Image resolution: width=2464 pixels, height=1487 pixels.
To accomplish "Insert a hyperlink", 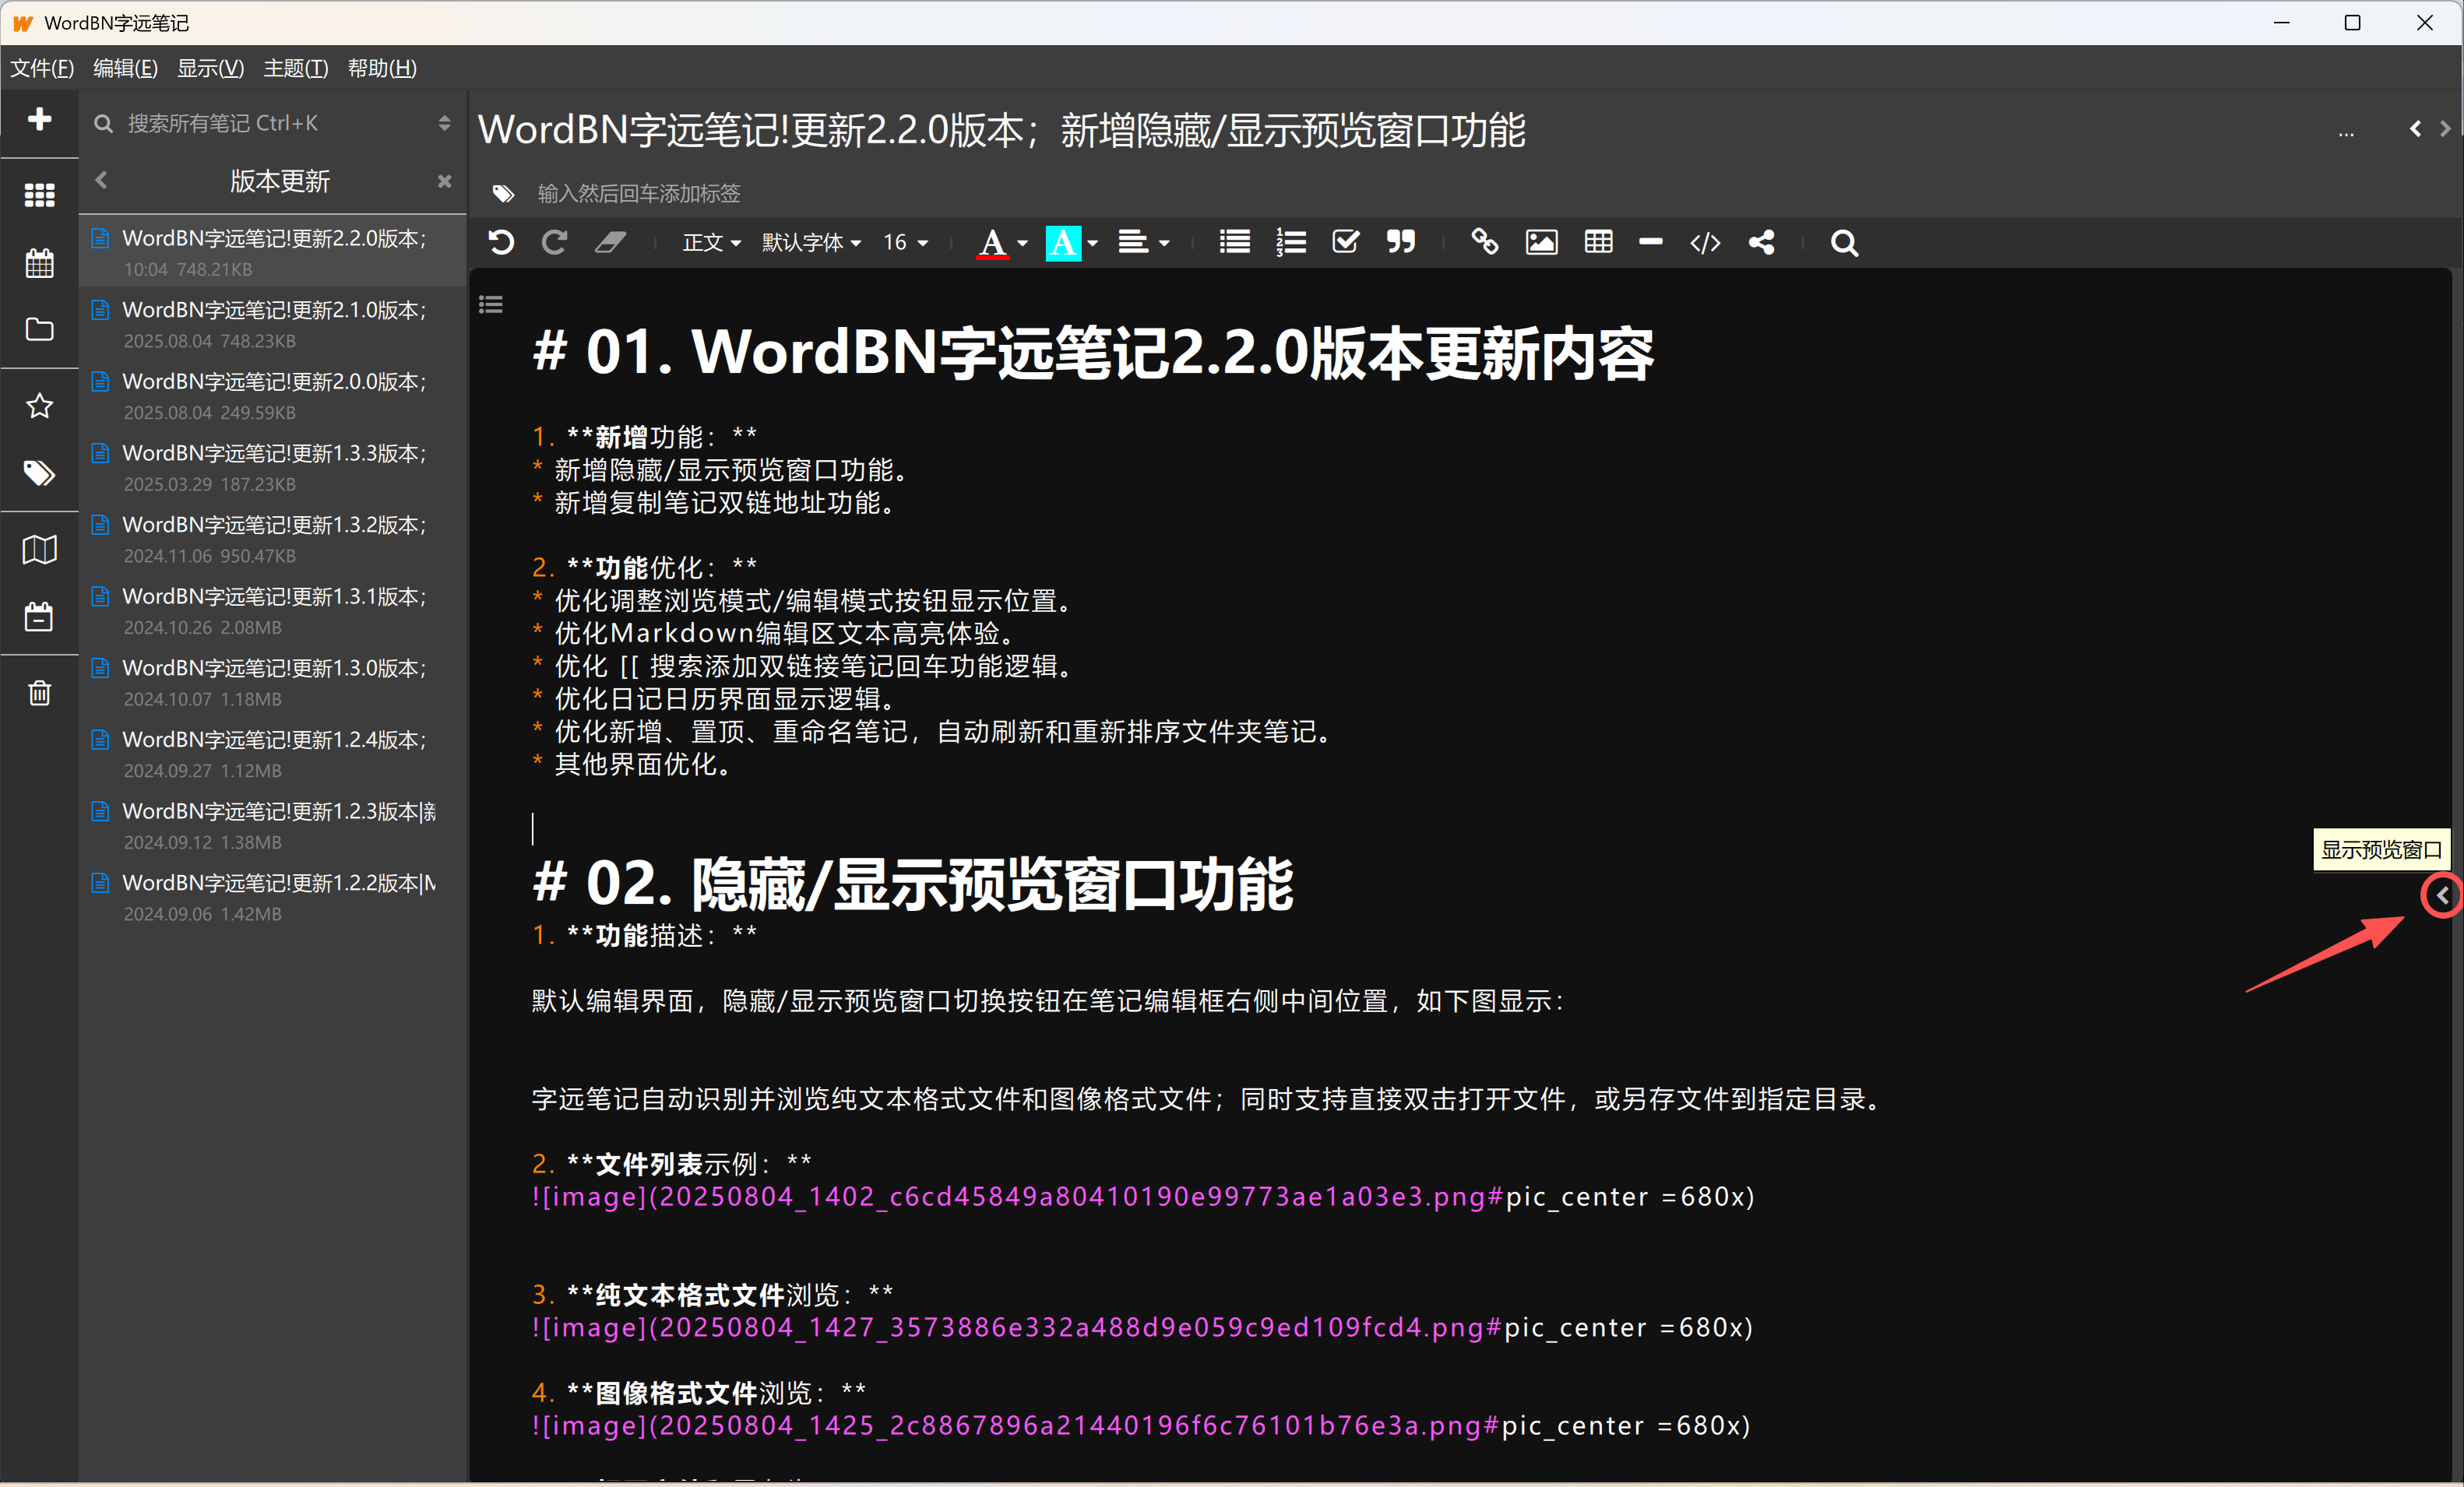I will point(1485,242).
